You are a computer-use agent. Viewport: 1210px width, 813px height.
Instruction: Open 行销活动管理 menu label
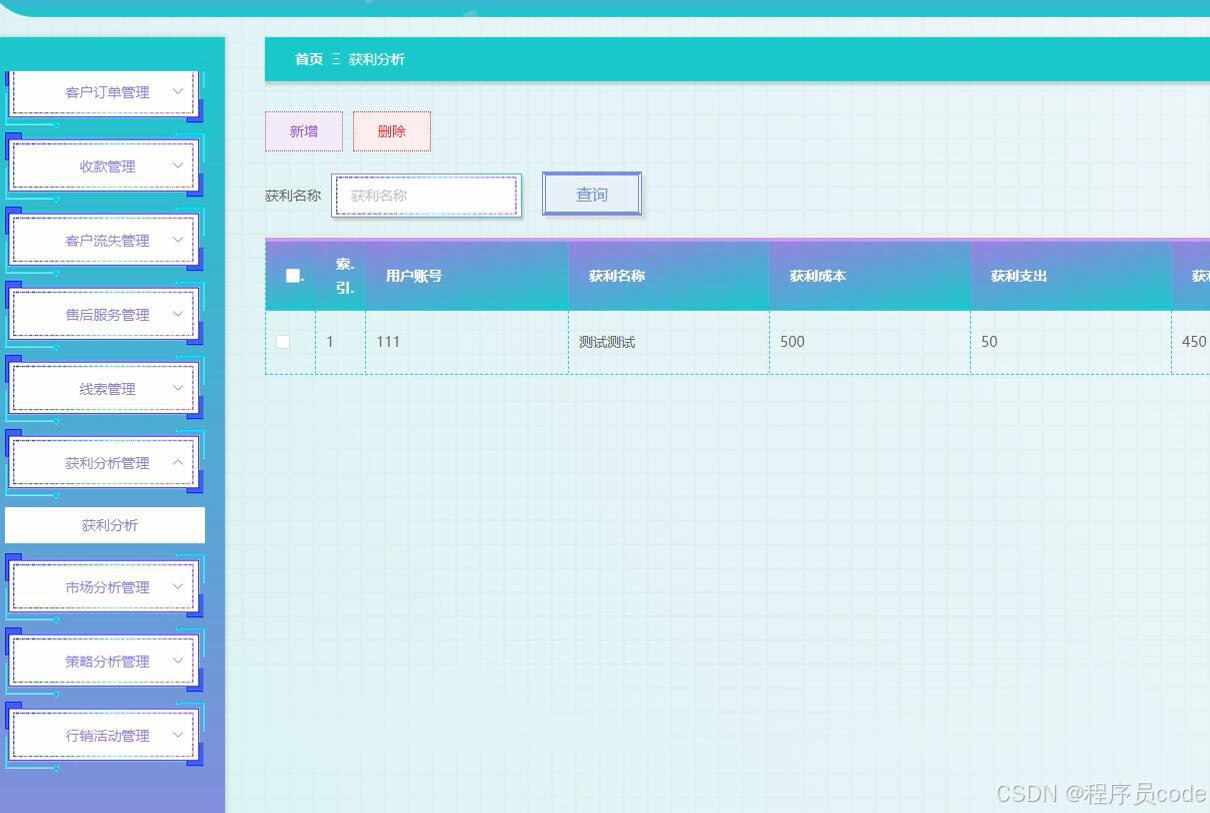point(107,735)
